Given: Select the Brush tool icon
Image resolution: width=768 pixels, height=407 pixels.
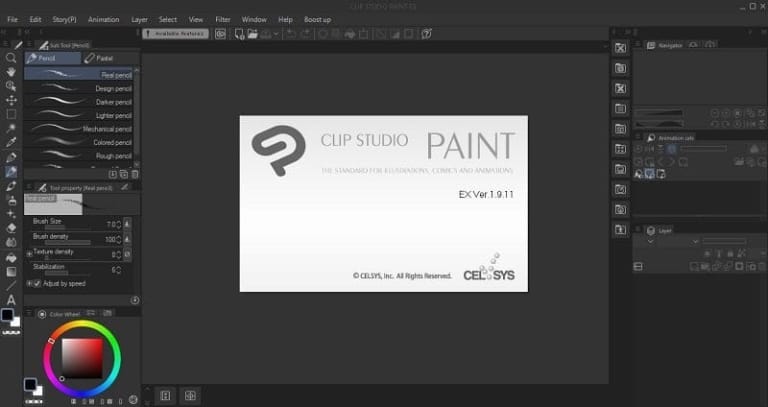Looking at the screenshot, I should [11, 186].
